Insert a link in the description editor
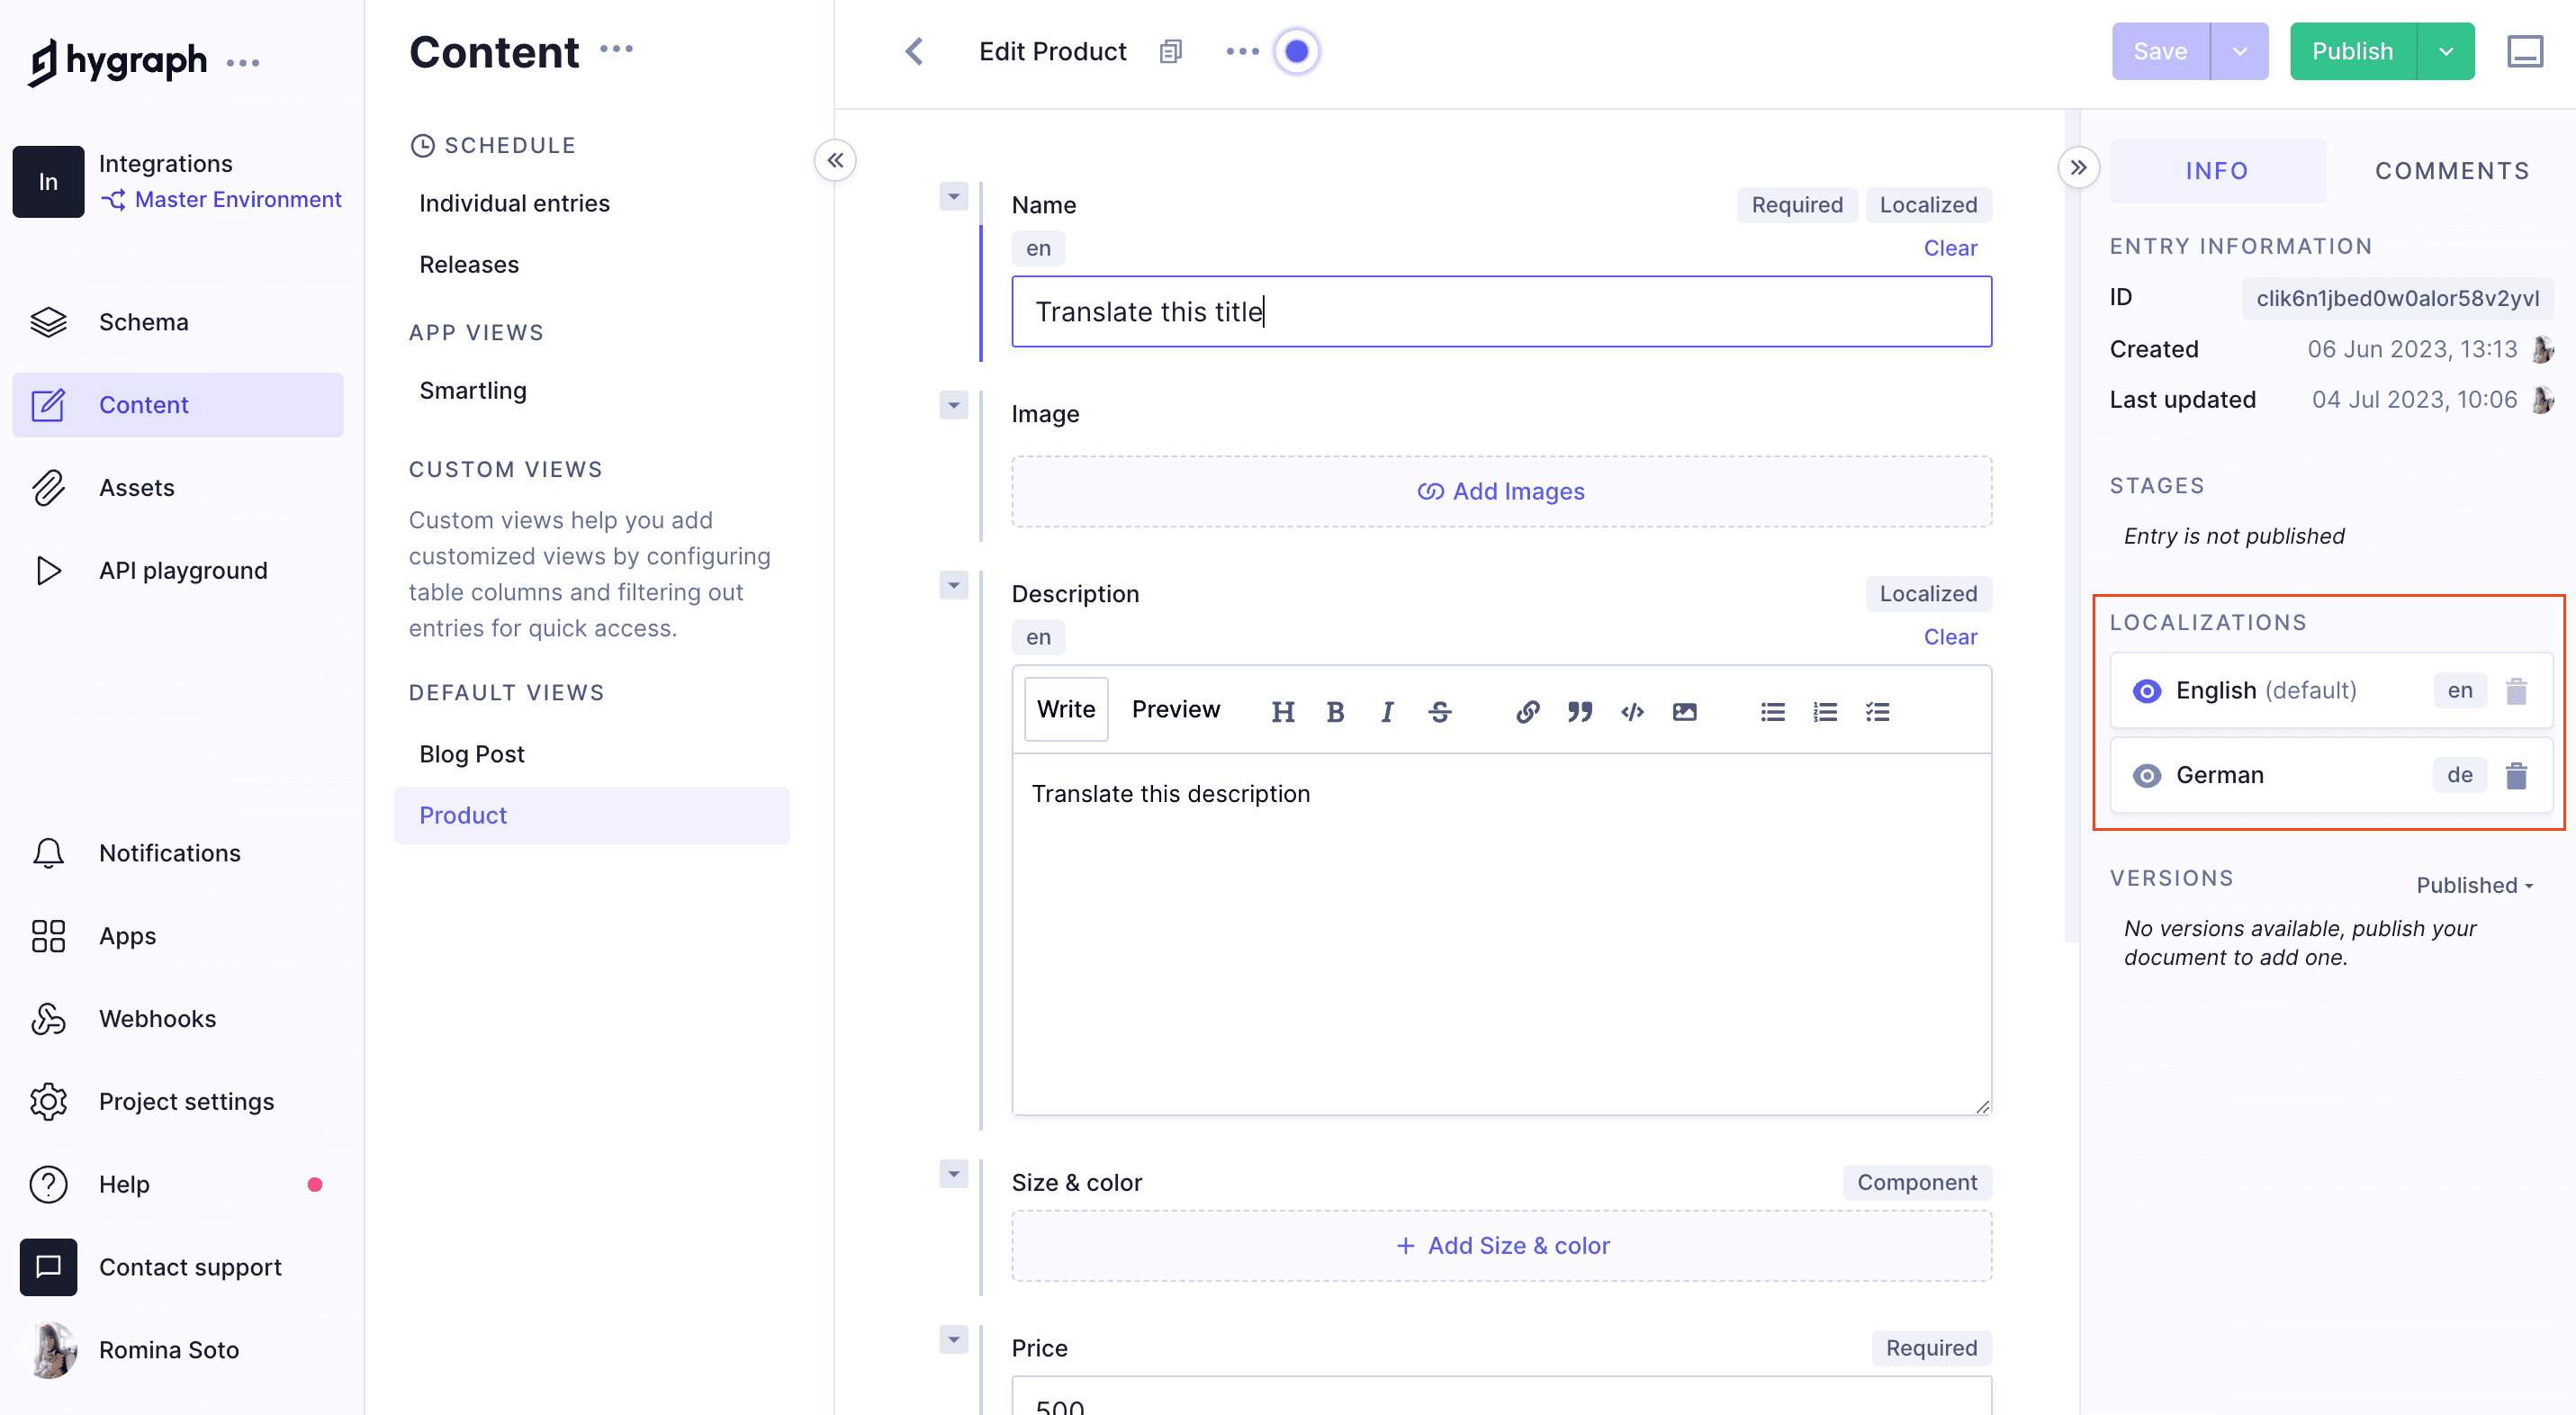The width and height of the screenshot is (2576, 1415). click(1527, 712)
